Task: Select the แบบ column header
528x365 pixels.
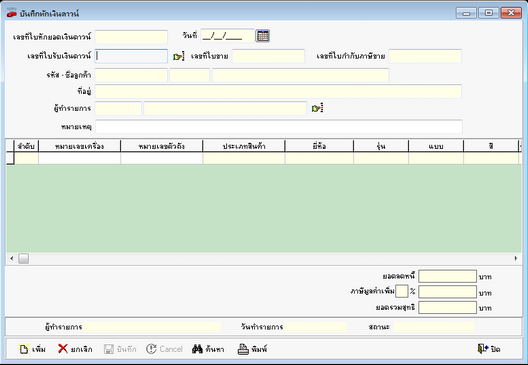Action: tap(436, 146)
